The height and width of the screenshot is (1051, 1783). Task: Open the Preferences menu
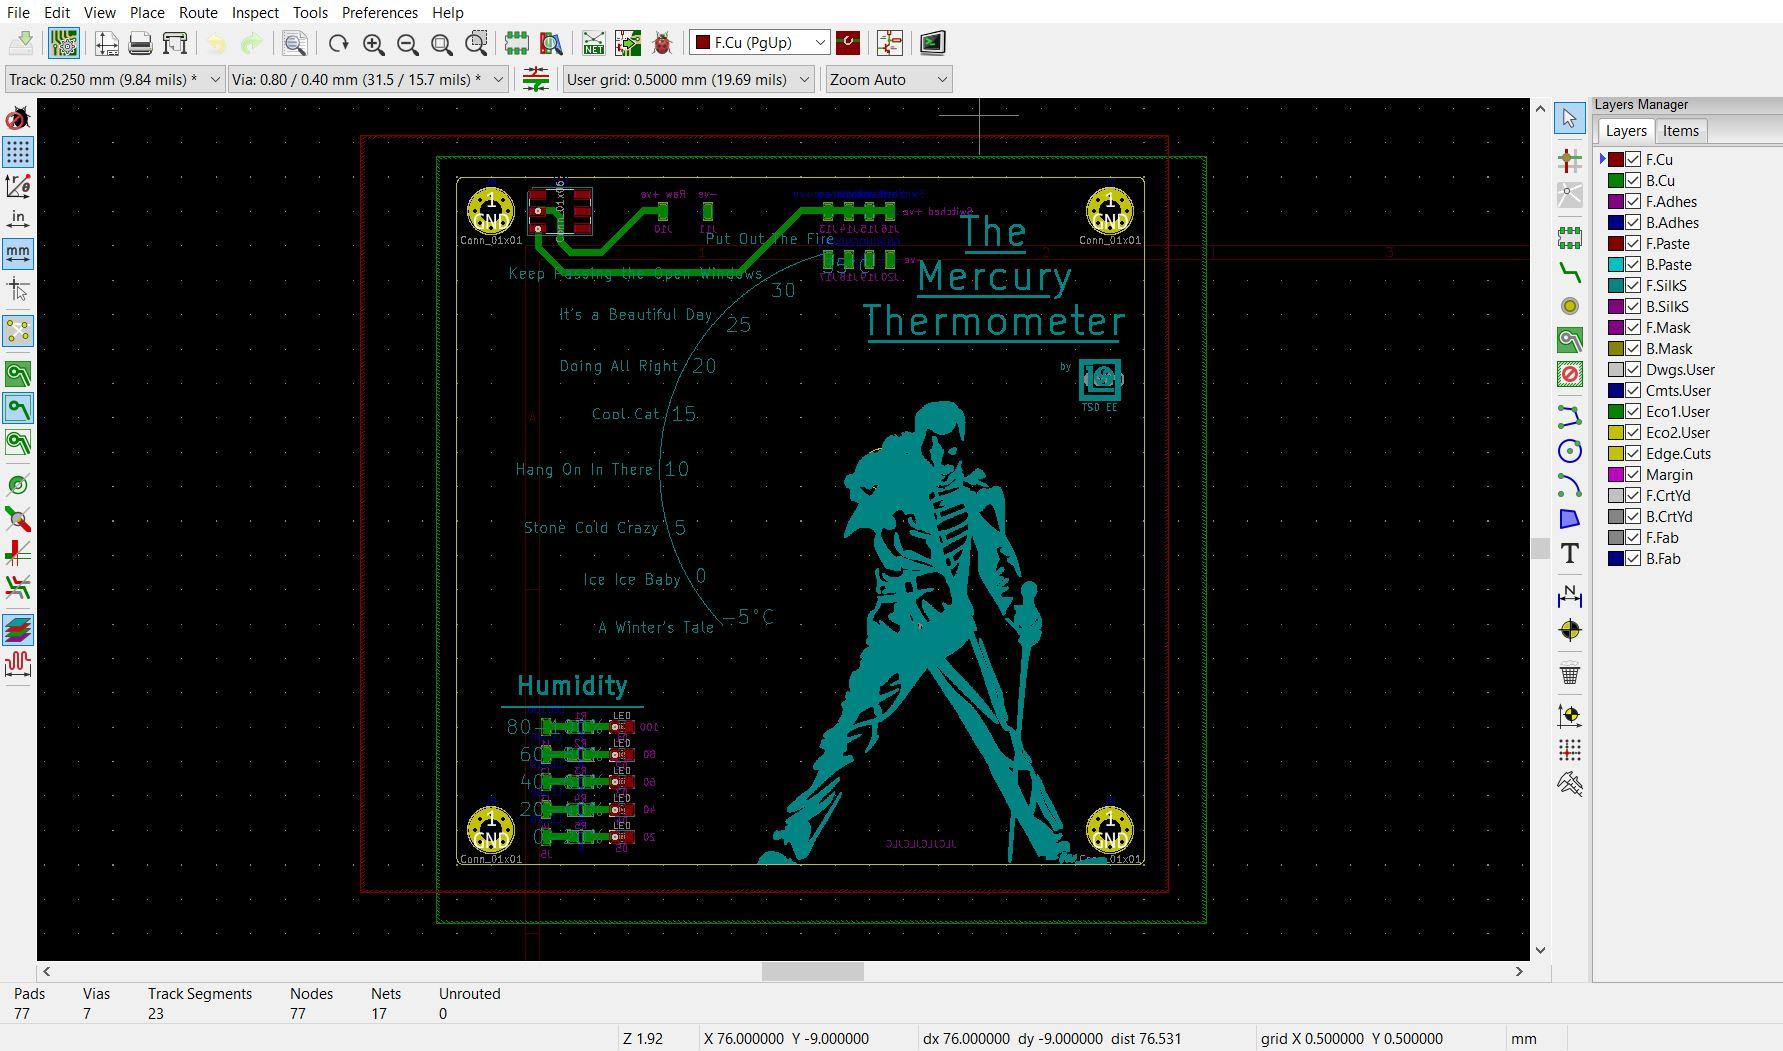(x=380, y=12)
